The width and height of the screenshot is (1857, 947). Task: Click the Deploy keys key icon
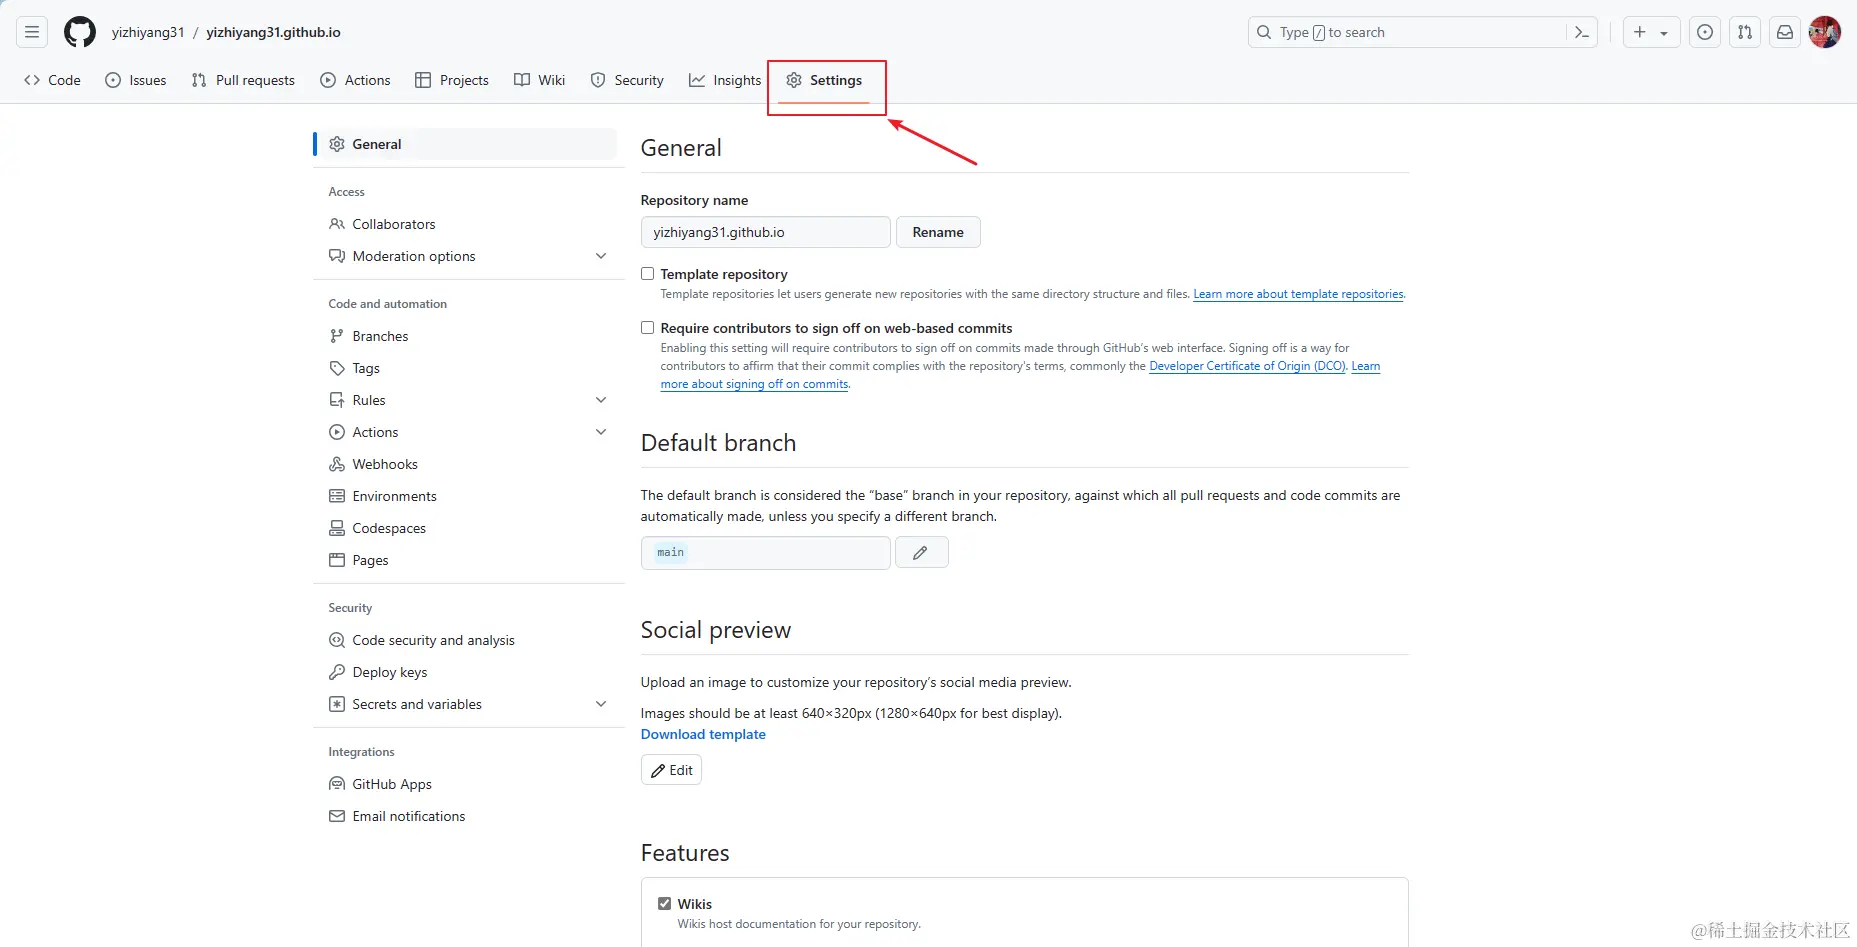(x=337, y=672)
